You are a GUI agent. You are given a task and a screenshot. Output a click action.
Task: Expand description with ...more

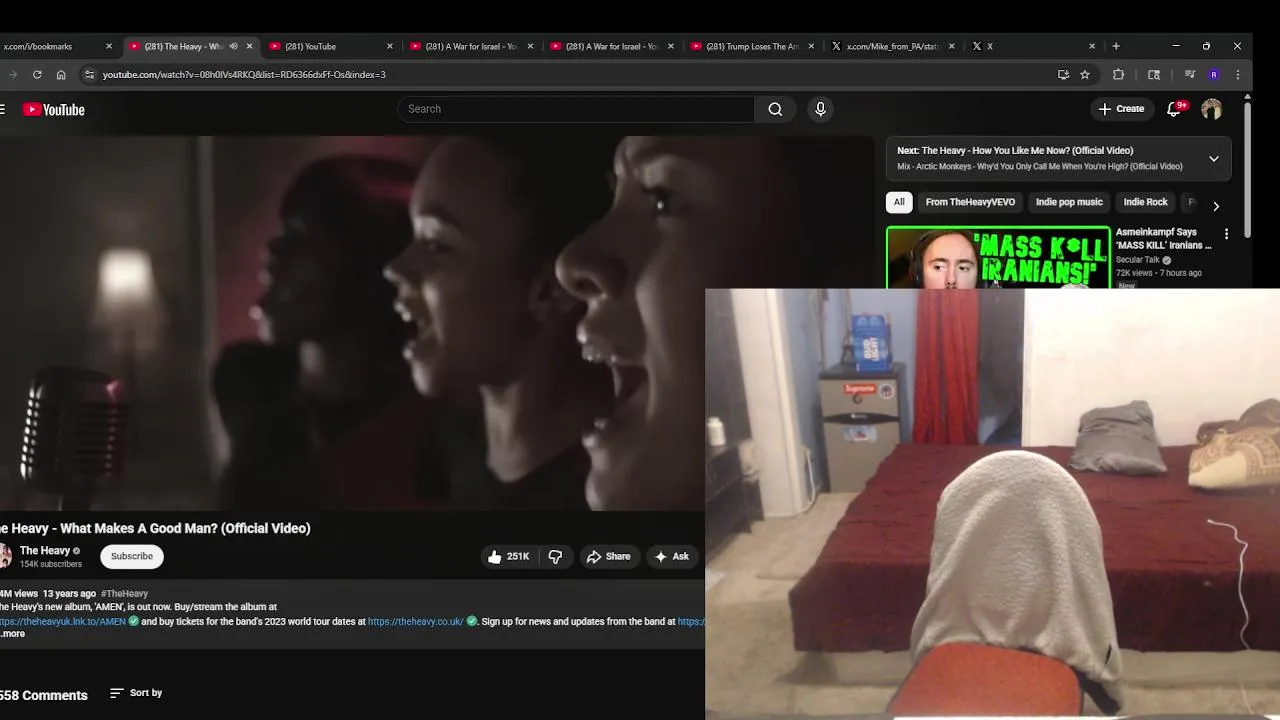tap(12, 634)
